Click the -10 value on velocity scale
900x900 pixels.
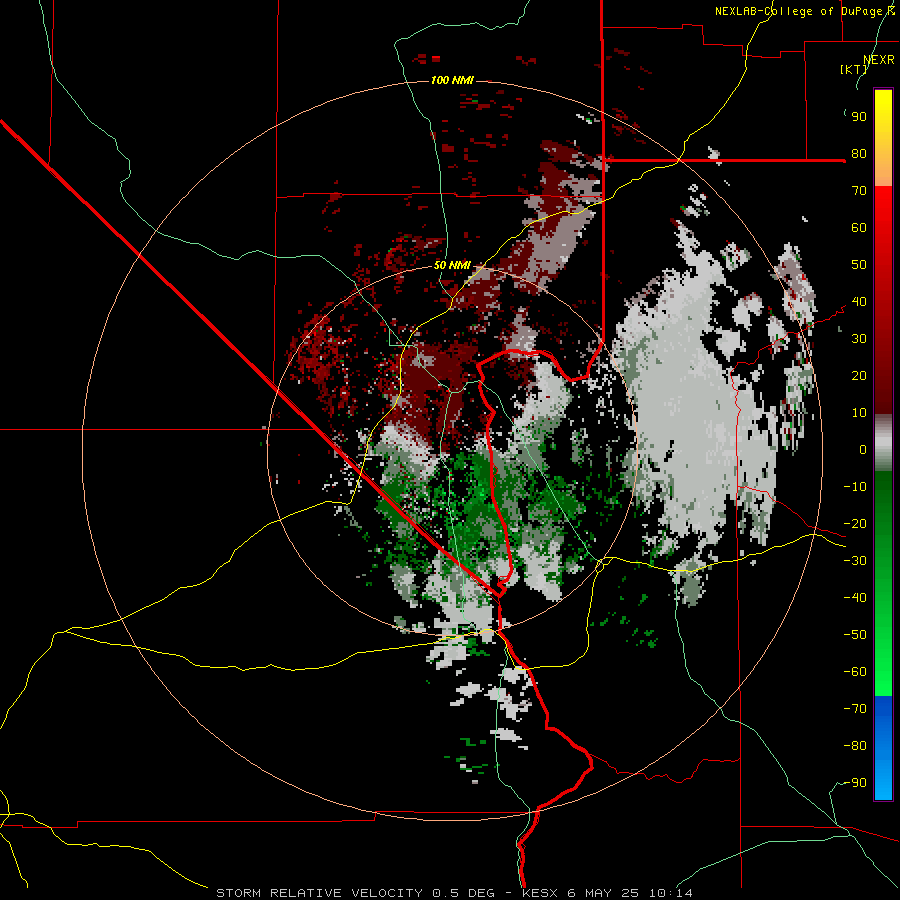click(855, 487)
